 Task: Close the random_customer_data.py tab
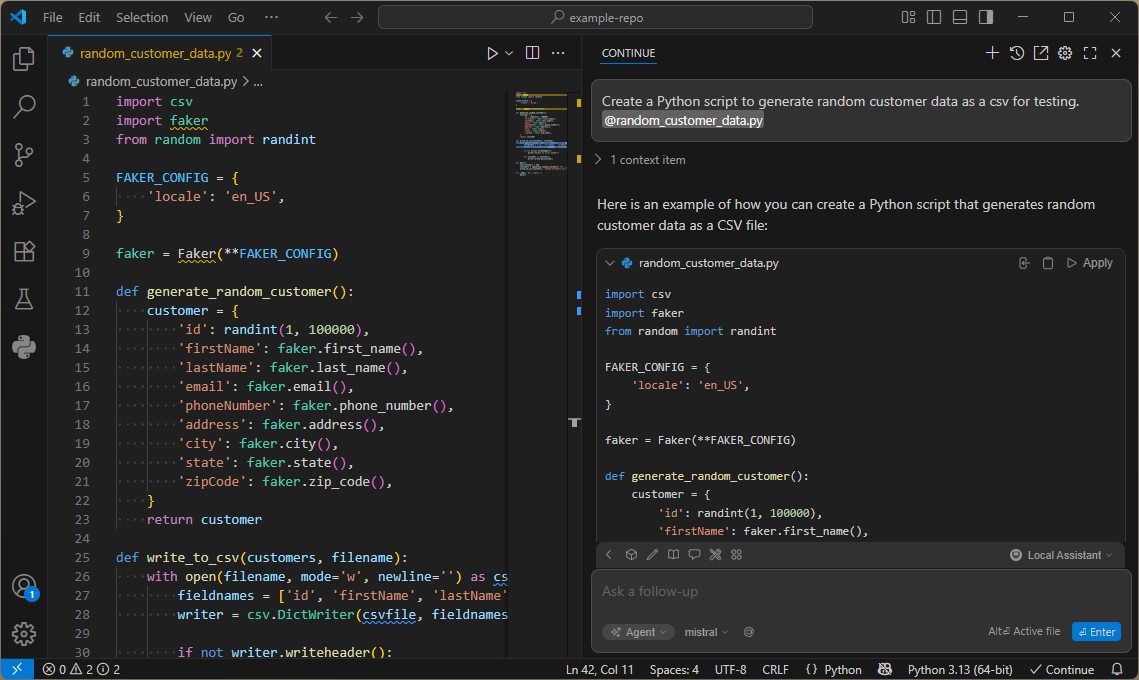click(x=256, y=53)
